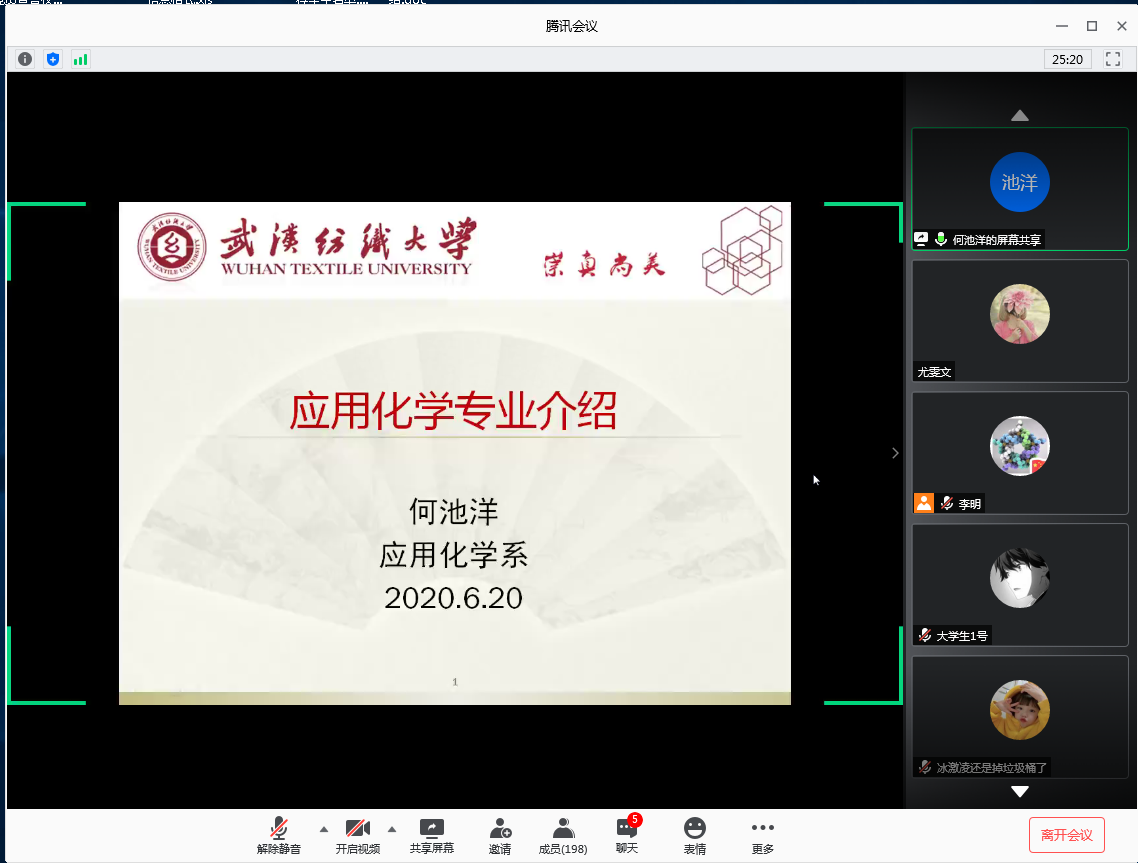Screen dimensions: 1138x863
Task: Open the 聊天 chat panel
Action: (x=627, y=835)
